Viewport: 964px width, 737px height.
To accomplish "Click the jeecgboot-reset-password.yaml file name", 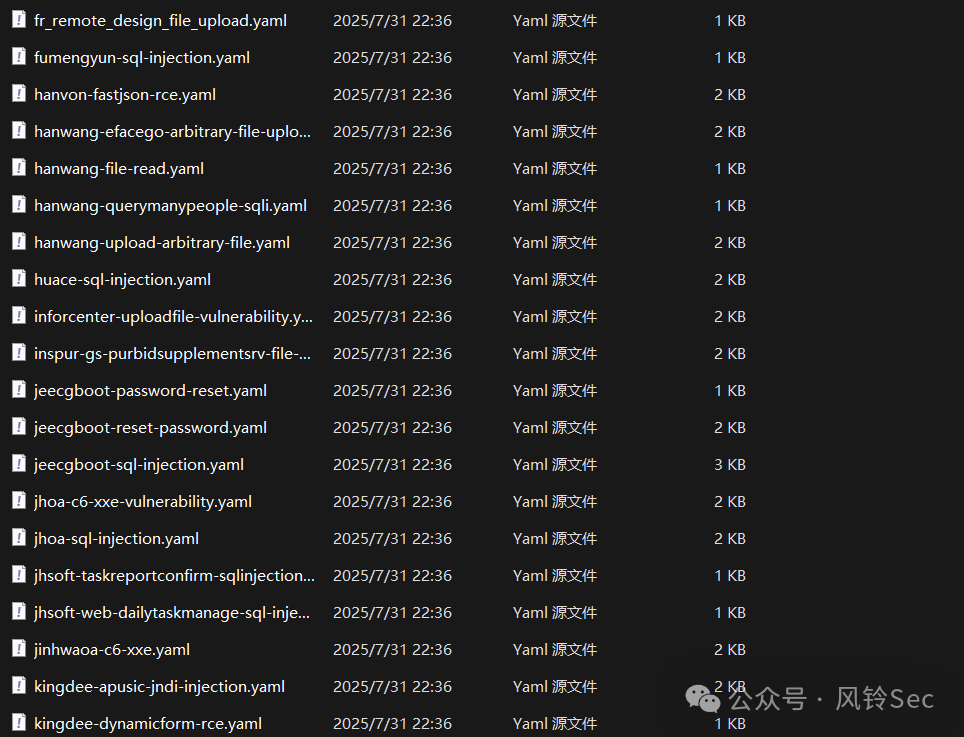I will pyautogui.click(x=150, y=427).
